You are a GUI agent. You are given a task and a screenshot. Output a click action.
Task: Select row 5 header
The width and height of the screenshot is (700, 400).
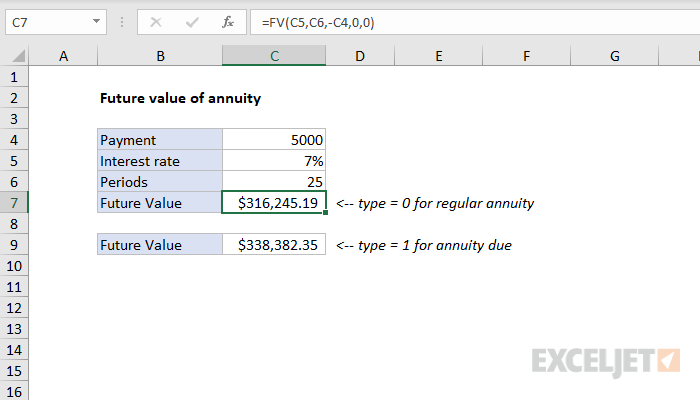pyautogui.click(x=14, y=161)
